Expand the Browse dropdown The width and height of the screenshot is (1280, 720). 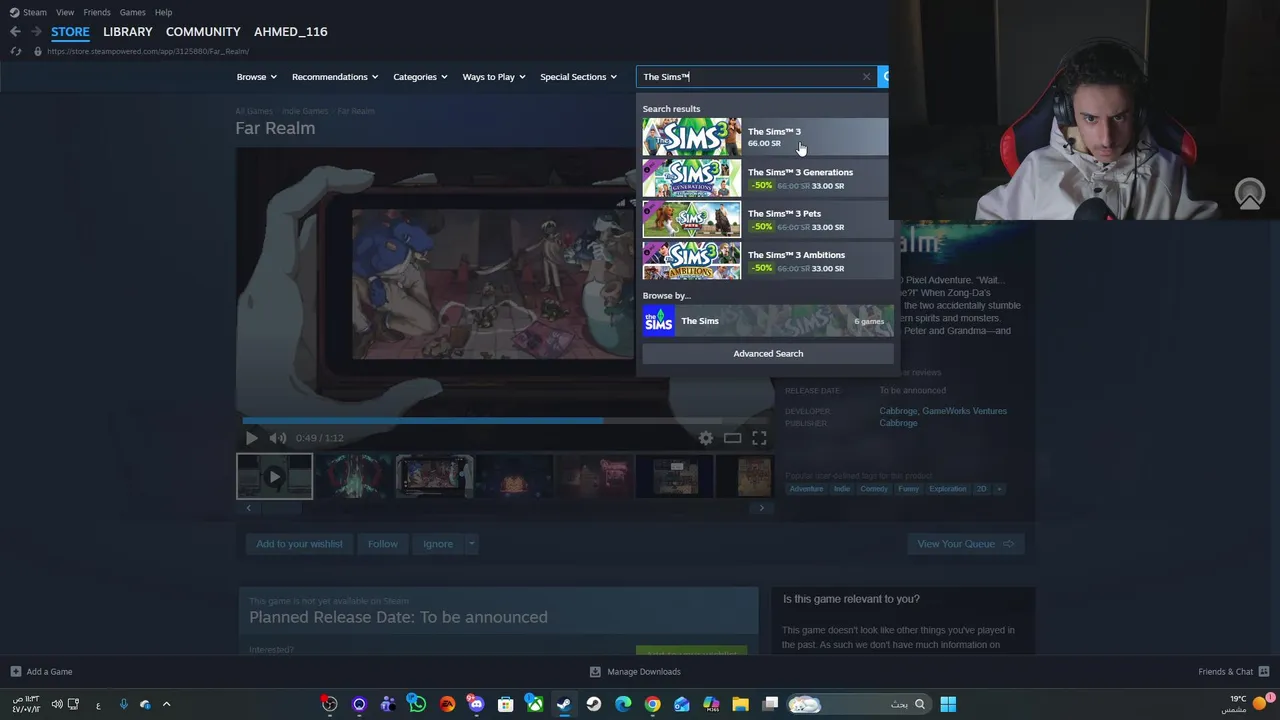257,77
